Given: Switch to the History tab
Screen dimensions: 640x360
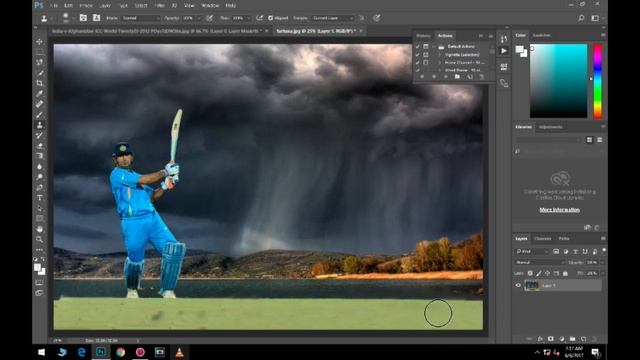Looking at the screenshot, I should tap(423, 36).
